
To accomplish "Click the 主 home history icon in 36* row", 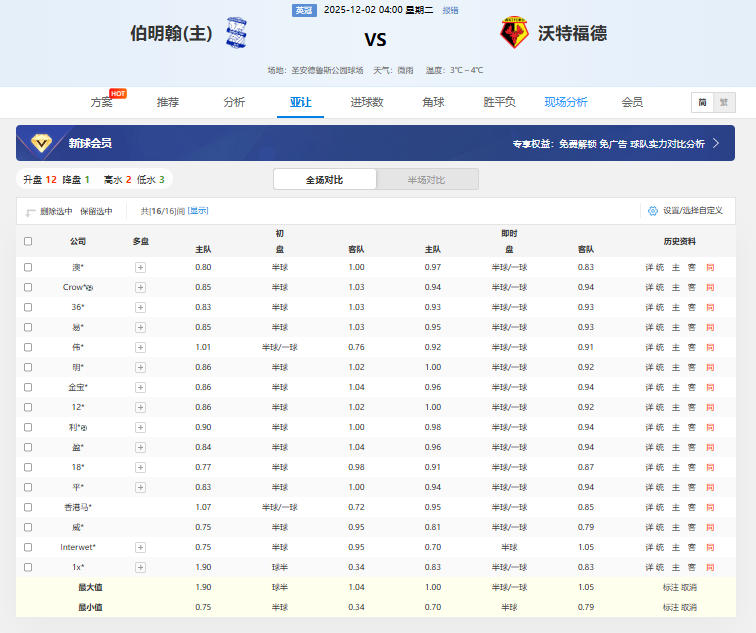I will (676, 307).
